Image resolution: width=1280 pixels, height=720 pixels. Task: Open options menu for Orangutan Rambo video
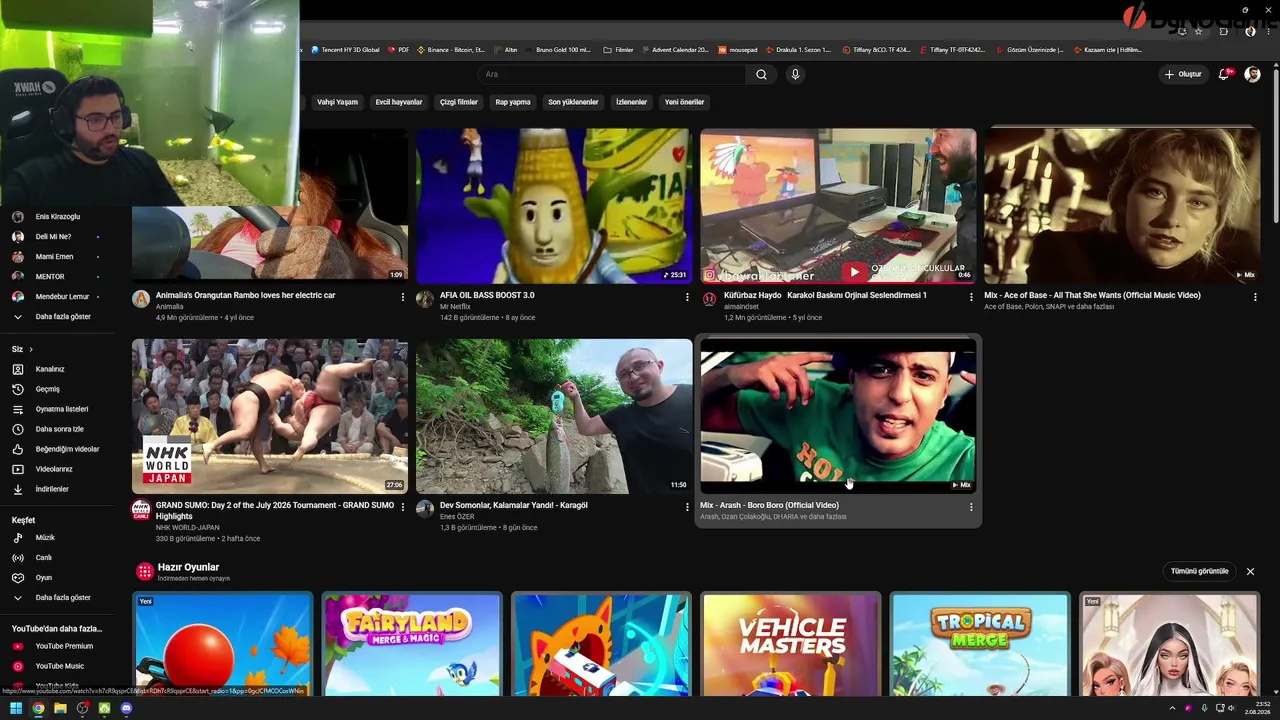tap(403, 297)
